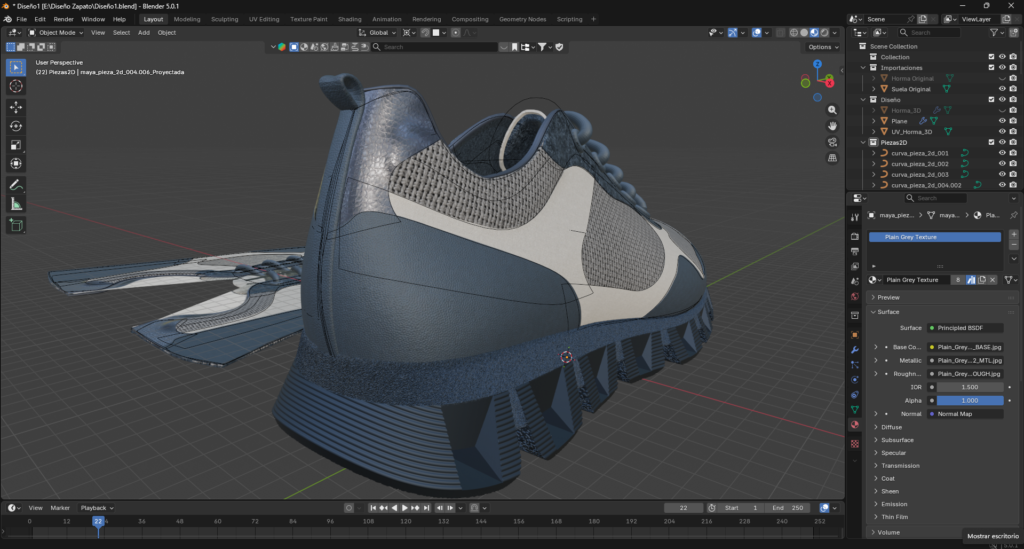1024x549 pixels.
Task: Toggle the camera view gizmo button
Action: (x=832, y=142)
